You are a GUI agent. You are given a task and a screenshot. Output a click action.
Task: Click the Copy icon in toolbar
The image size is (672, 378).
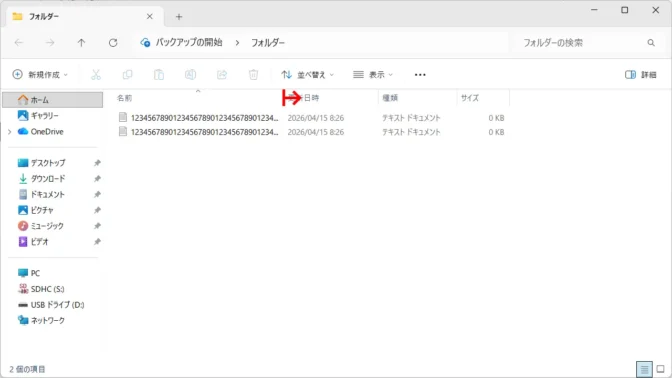pos(127,75)
